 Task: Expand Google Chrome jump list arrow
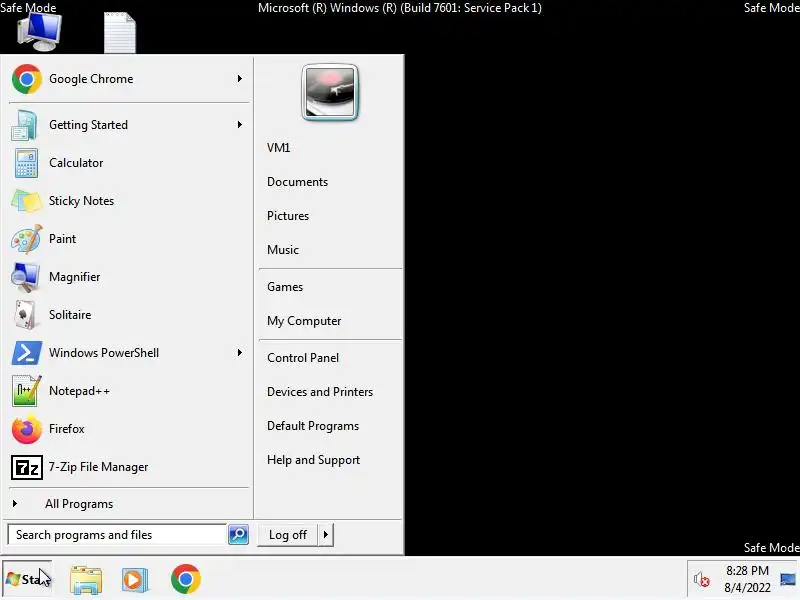pyautogui.click(x=239, y=79)
